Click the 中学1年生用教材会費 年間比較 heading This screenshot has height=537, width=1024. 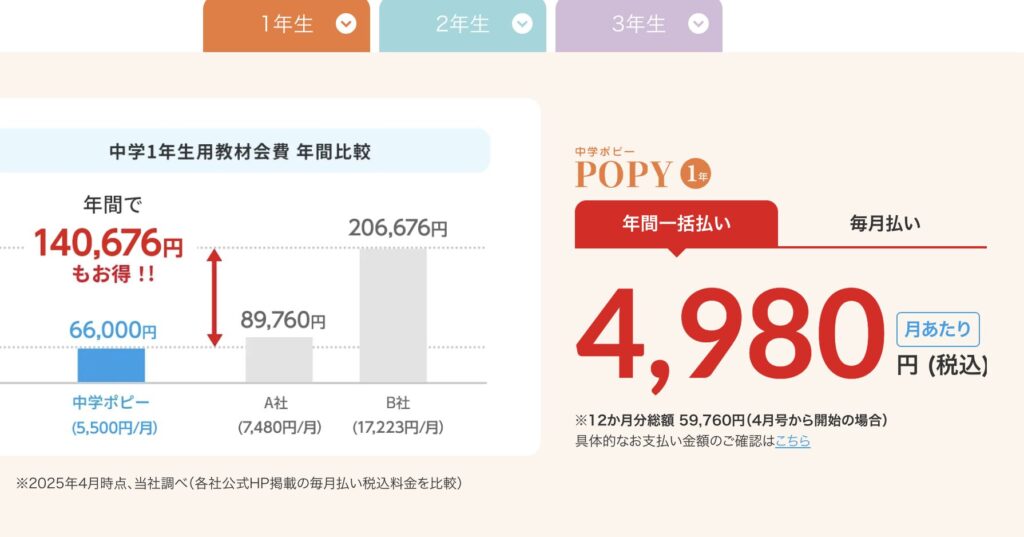(240, 152)
